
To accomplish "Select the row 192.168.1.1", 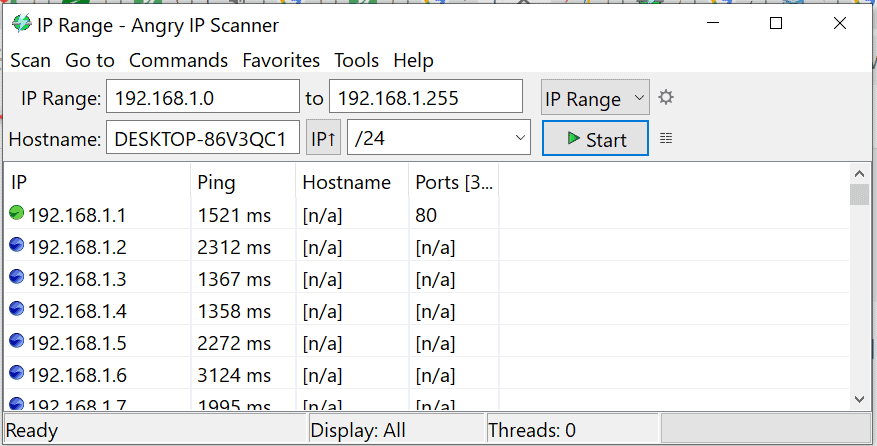I will coord(427,215).
